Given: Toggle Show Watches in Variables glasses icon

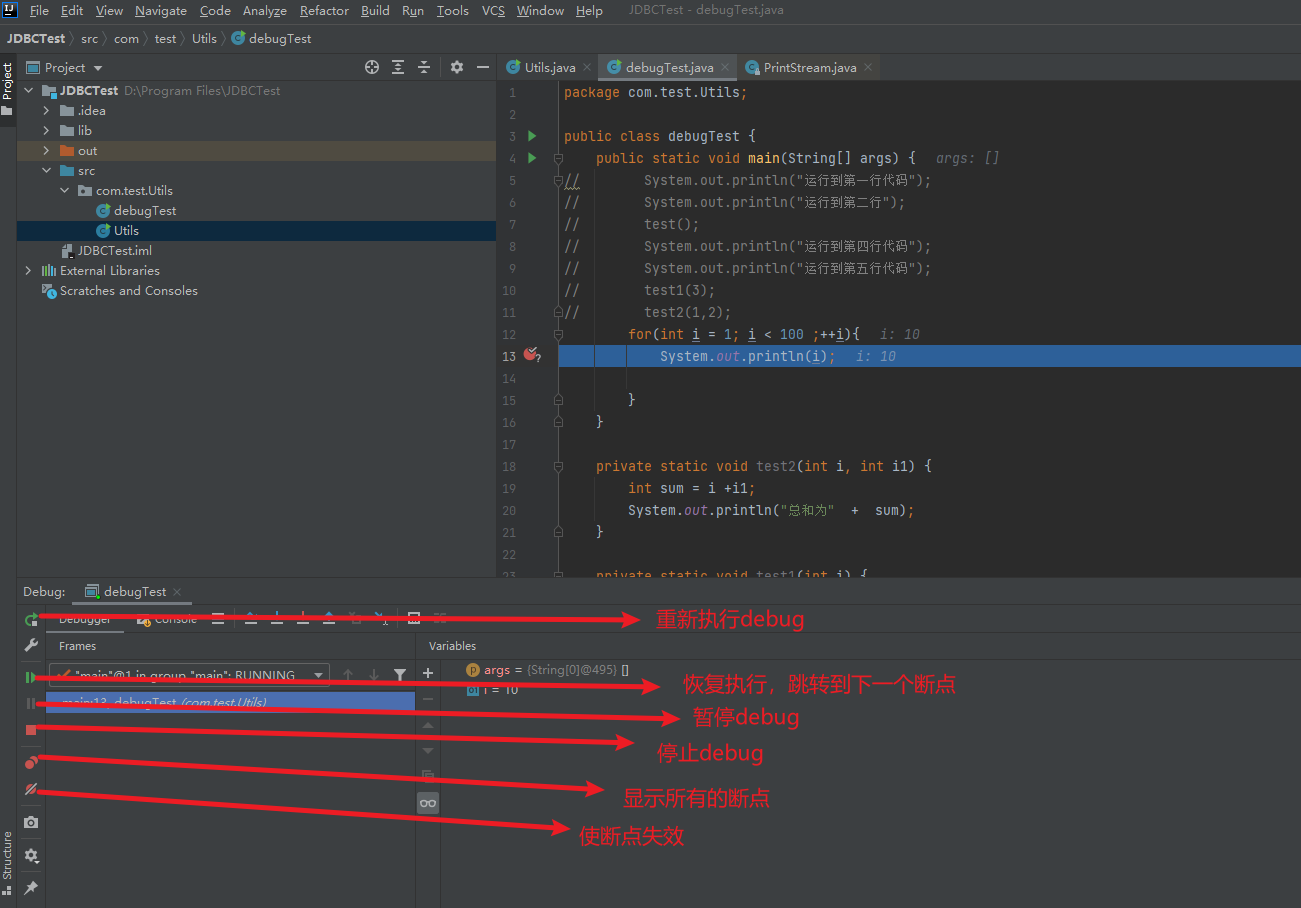Looking at the screenshot, I should pos(428,802).
